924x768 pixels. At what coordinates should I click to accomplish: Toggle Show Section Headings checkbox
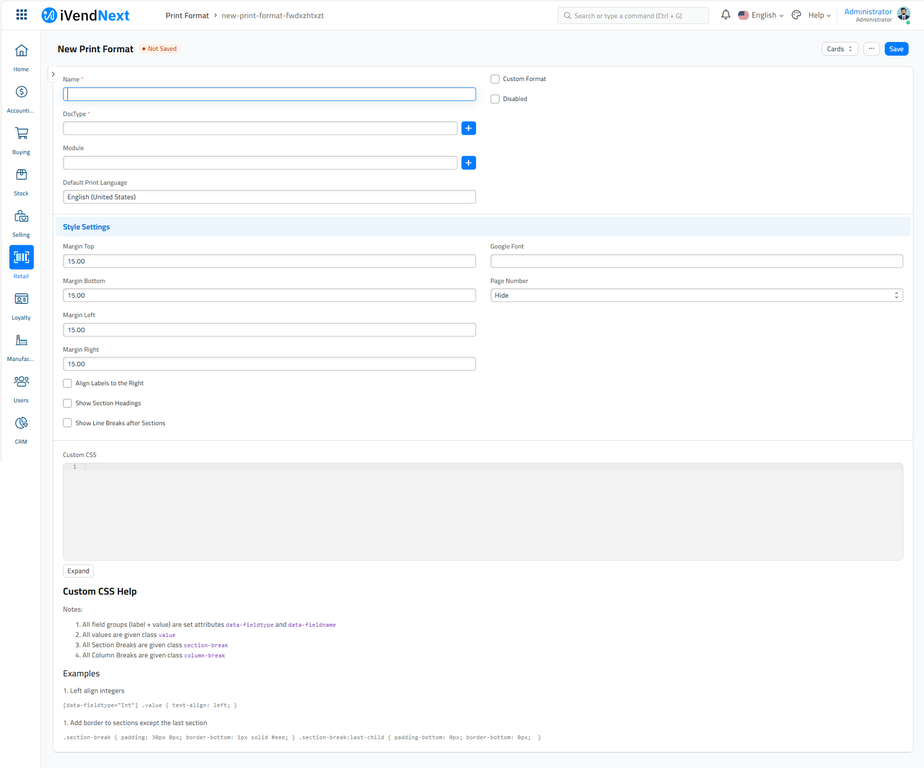point(68,403)
